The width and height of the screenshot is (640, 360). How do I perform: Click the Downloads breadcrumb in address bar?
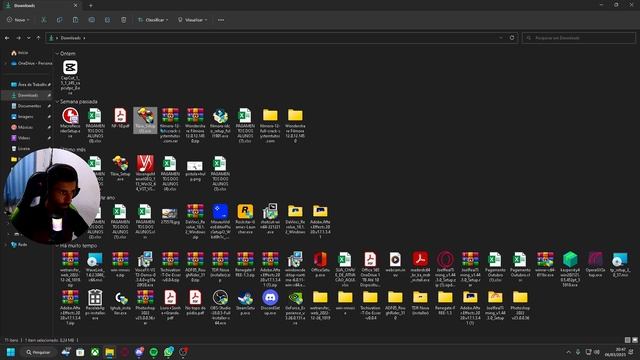(71, 38)
